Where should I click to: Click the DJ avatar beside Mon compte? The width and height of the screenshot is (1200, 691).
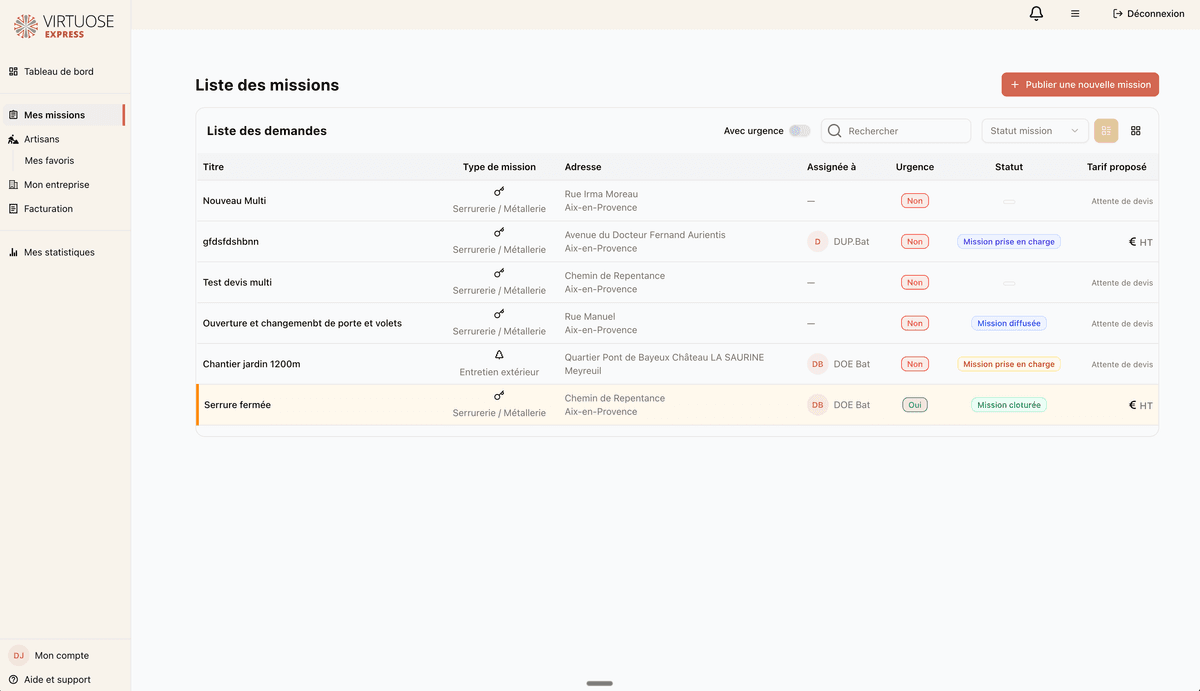tap(18, 656)
